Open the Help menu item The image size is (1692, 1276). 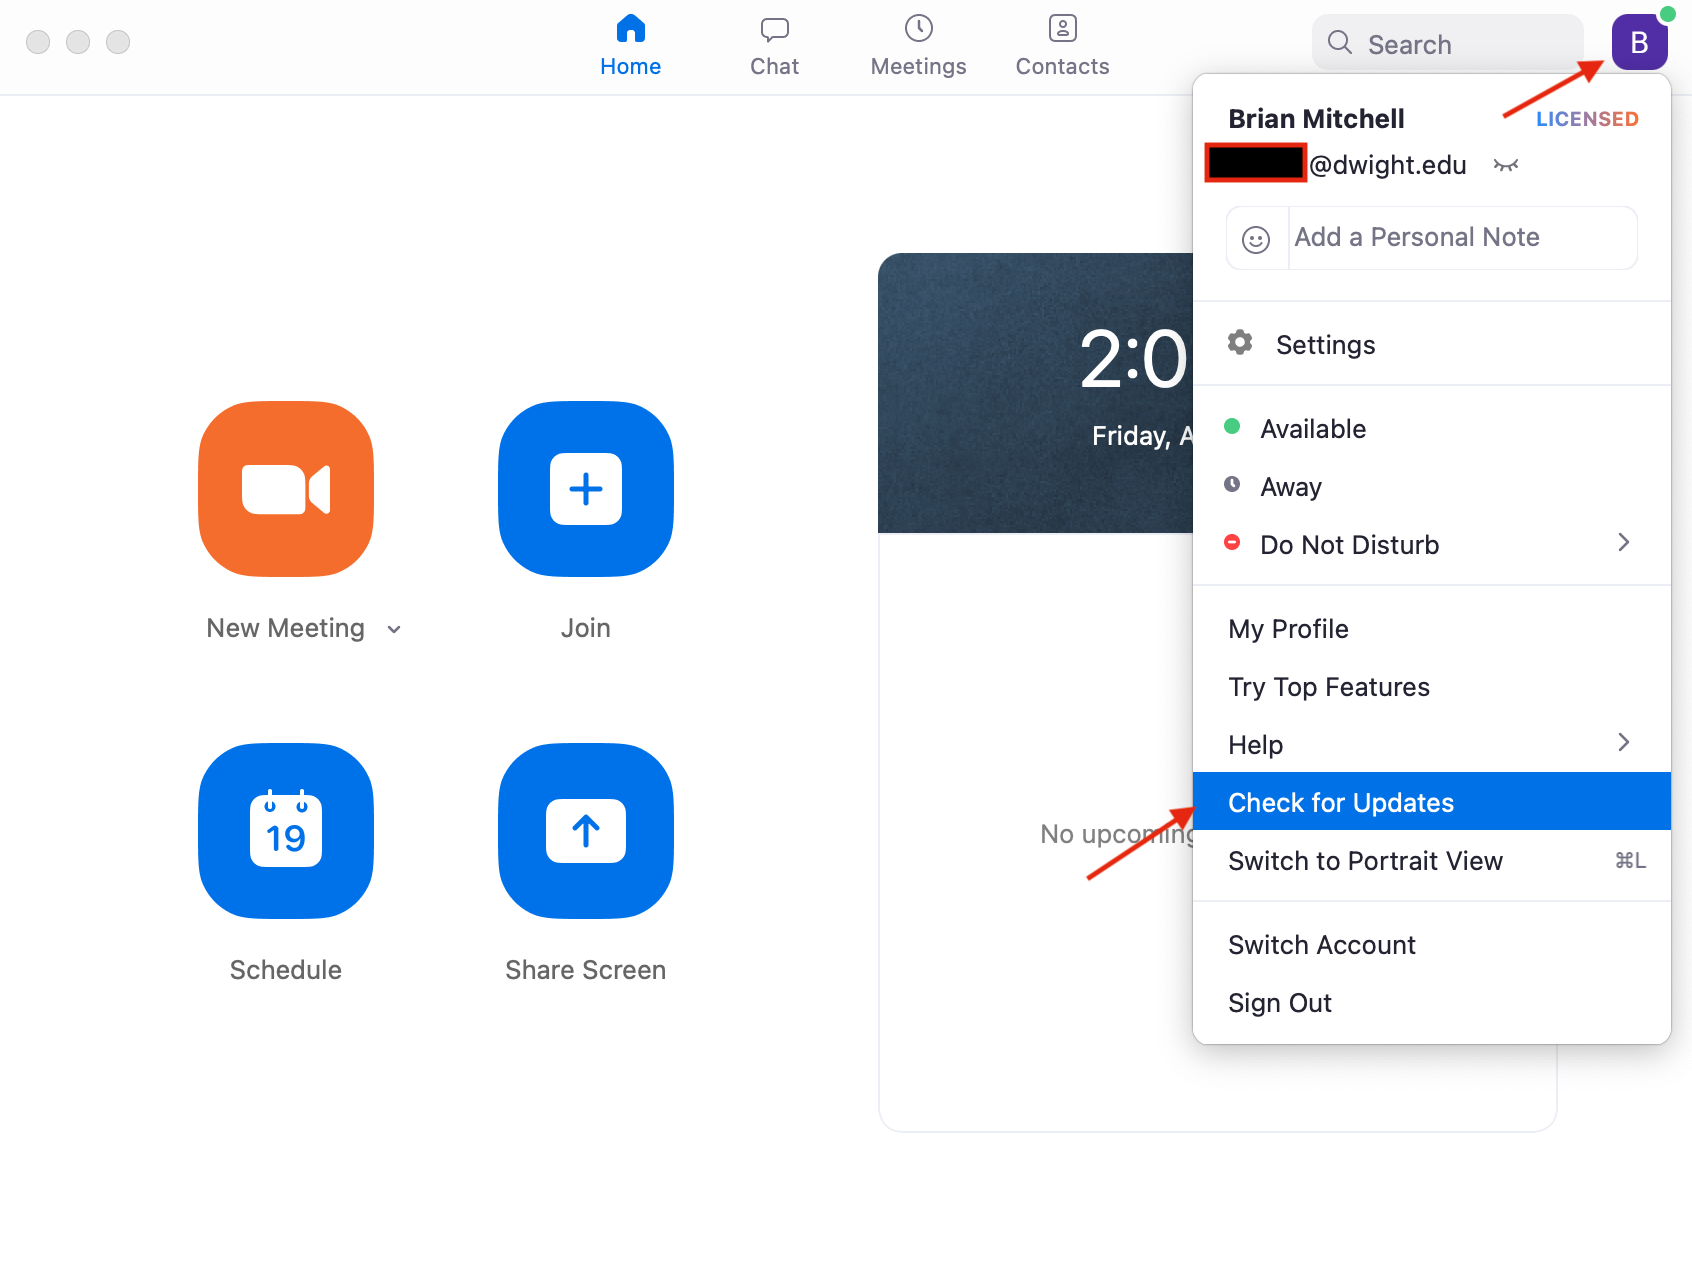(1432, 745)
